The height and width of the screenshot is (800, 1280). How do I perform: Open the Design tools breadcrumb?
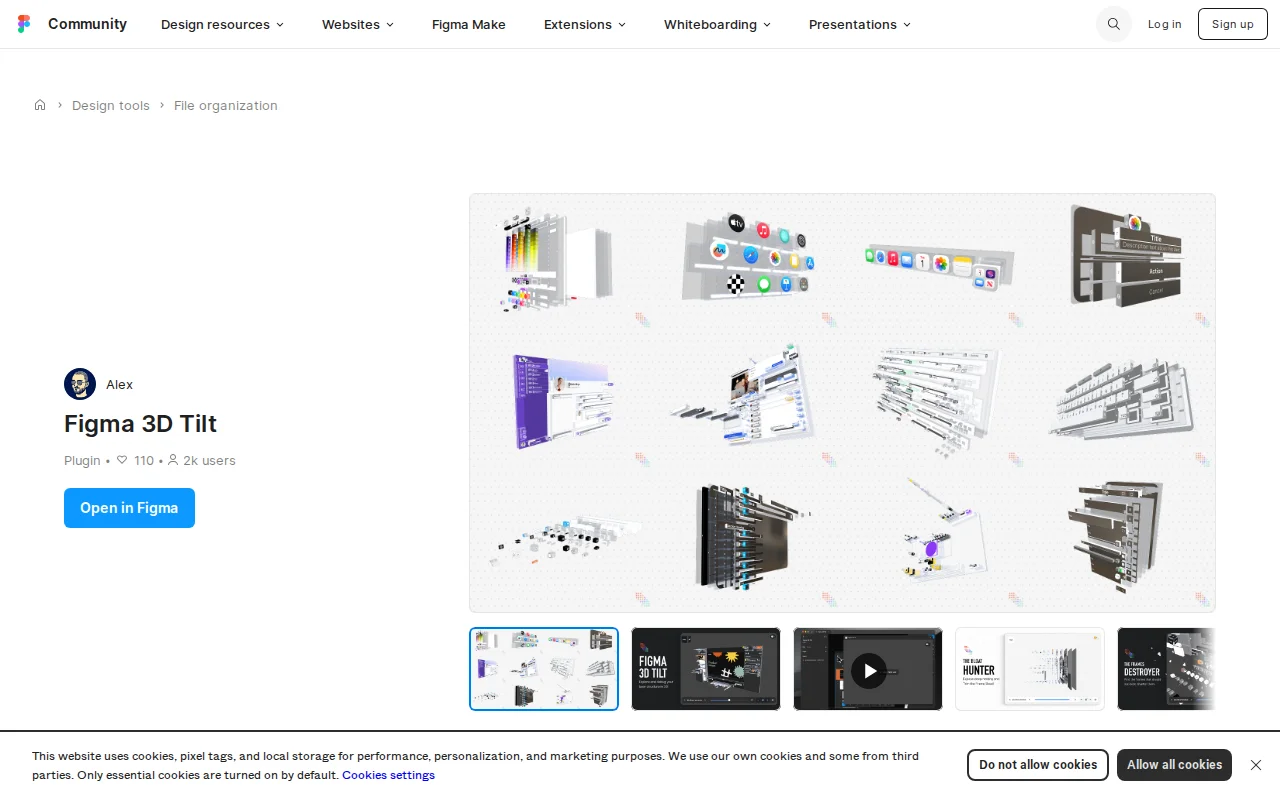[111, 105]
